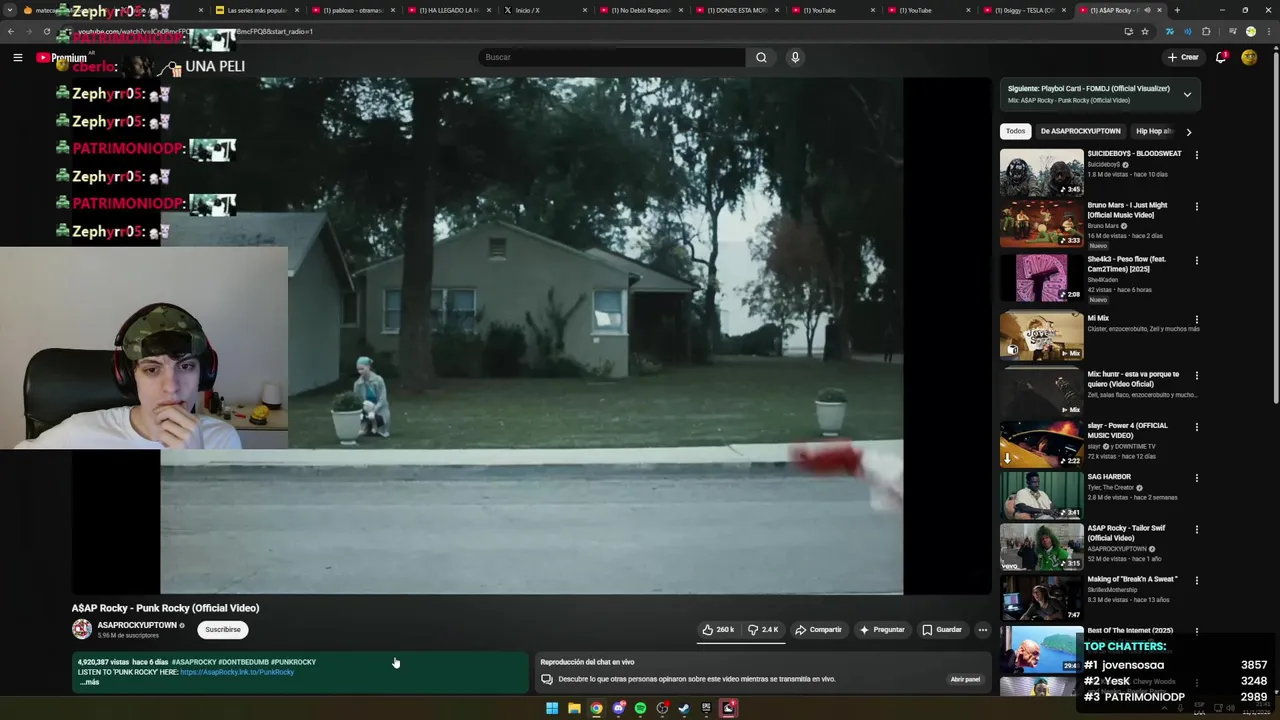Image resolution: width=1280 pixels, height=720 pixels.
Task: Open options for SAG HARBOR
Action: pos(1196,478)
